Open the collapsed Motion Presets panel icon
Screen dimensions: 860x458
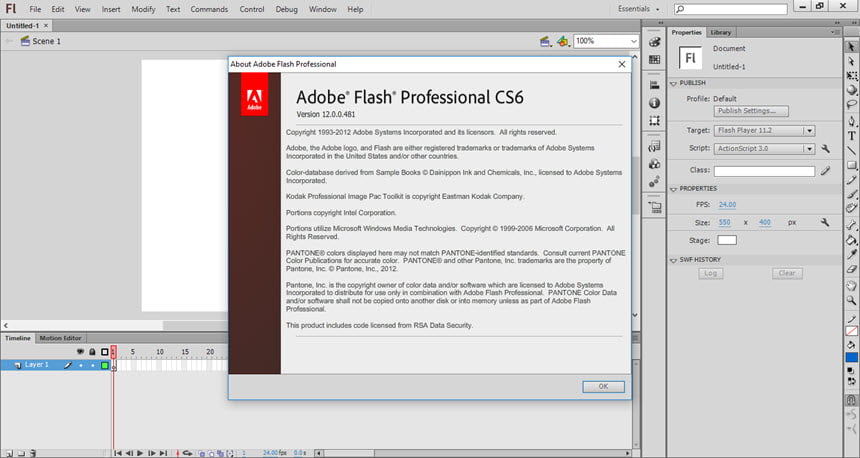pyautogui.click(x=654, y=182)
